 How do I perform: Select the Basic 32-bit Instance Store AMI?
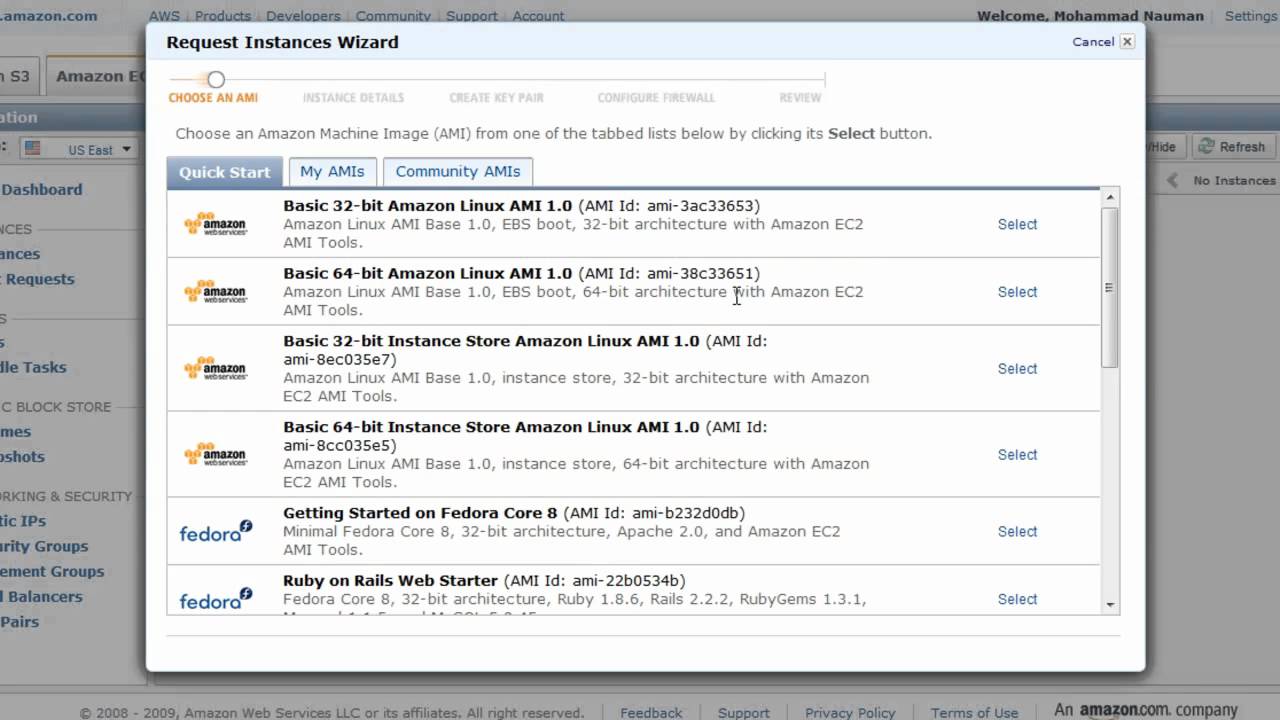1017,369
